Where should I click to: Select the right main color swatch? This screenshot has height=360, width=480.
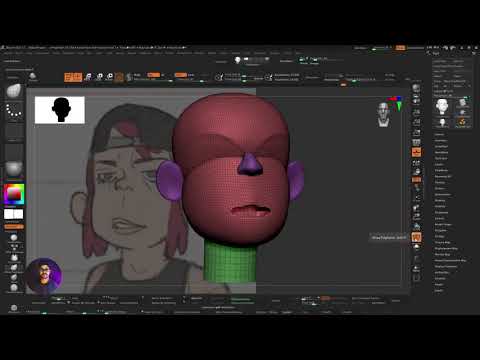click(19, 214)
